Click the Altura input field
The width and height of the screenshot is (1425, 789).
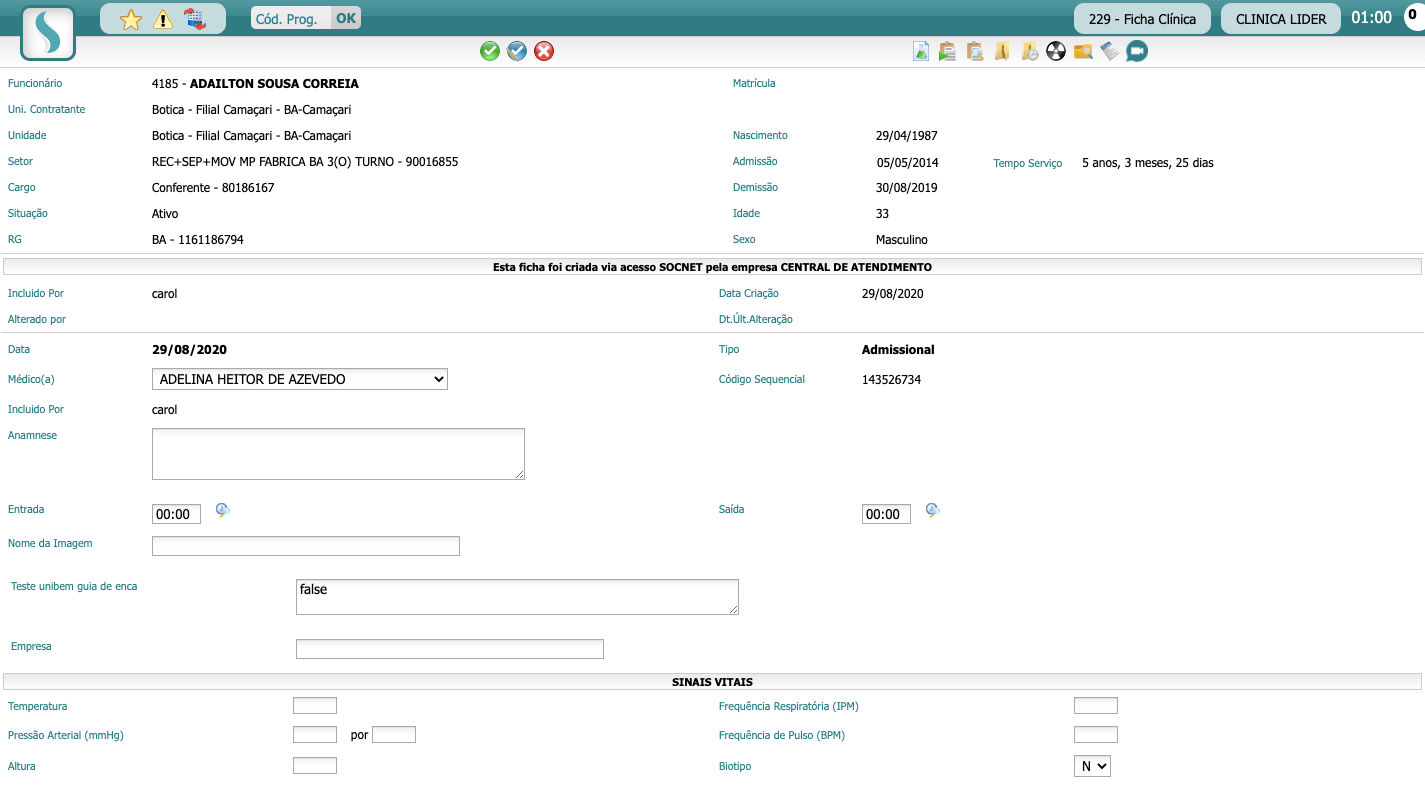pos(315,766)
